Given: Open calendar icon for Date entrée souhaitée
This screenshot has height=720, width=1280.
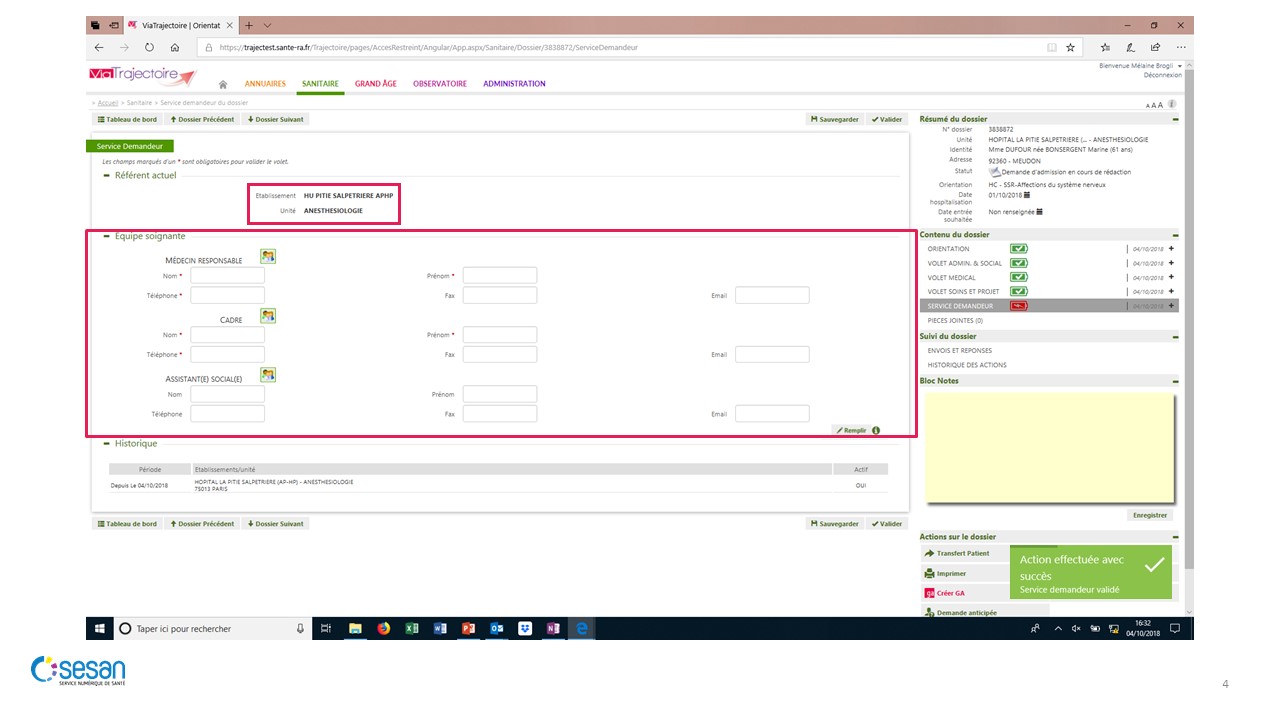Looking at the screenshot, I should pos(1040,212).
